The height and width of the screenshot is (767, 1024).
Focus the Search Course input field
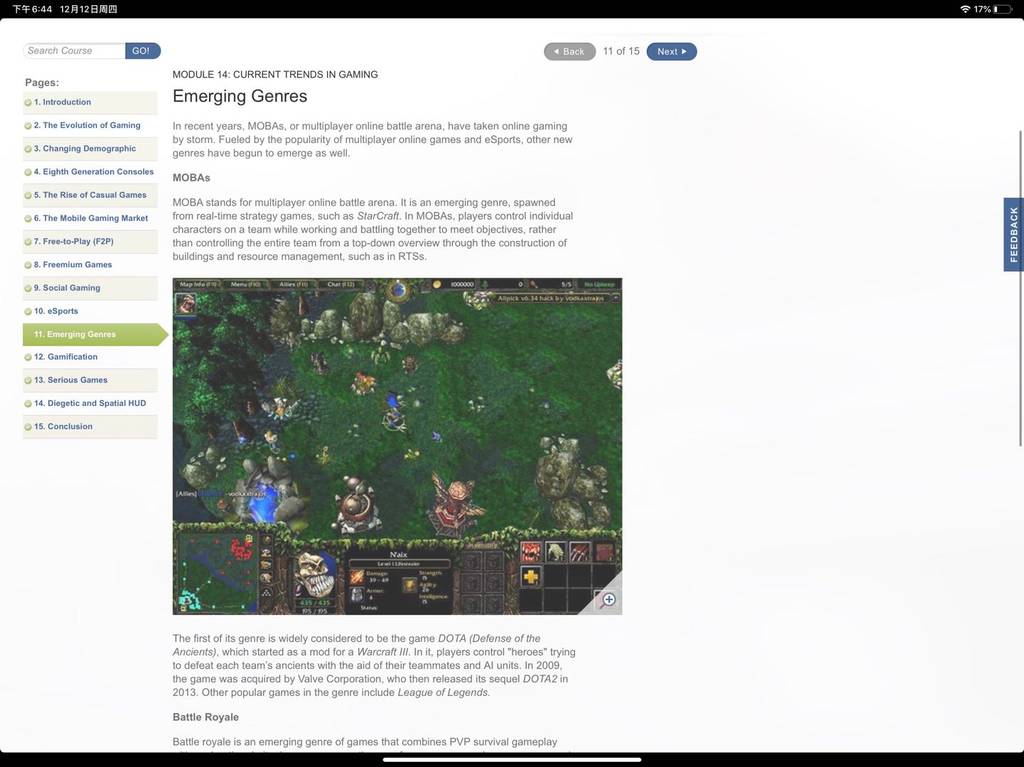tap(74, 50)
